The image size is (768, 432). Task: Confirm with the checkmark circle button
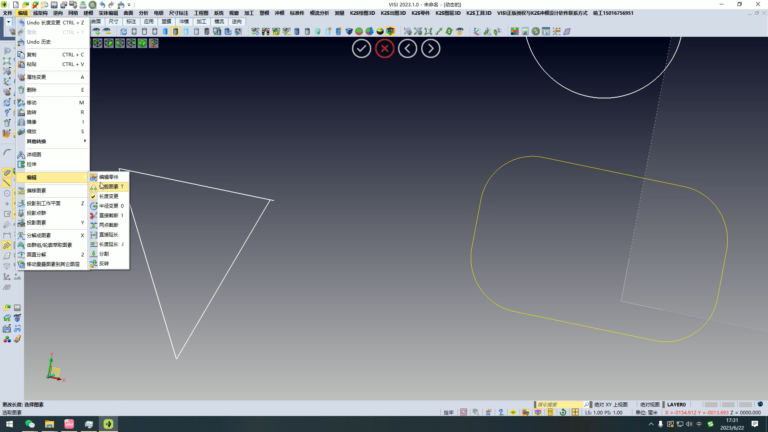coord(361,48)
